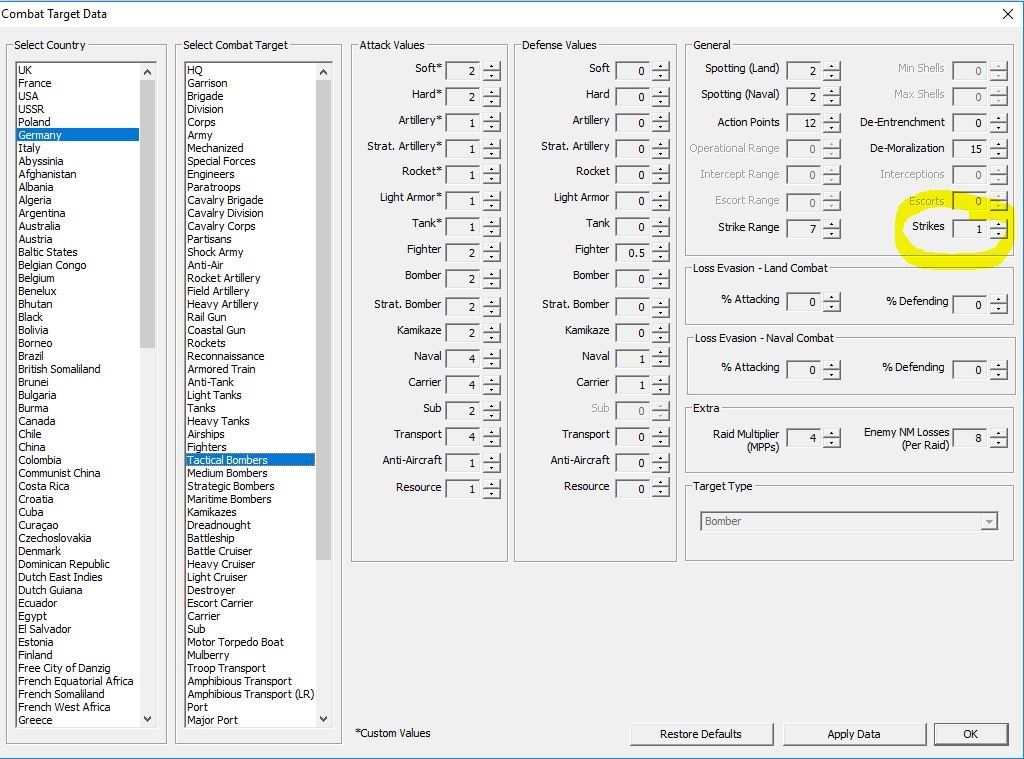
Task: Select Strategic Bombers combat target
Action: click(231, 486)
